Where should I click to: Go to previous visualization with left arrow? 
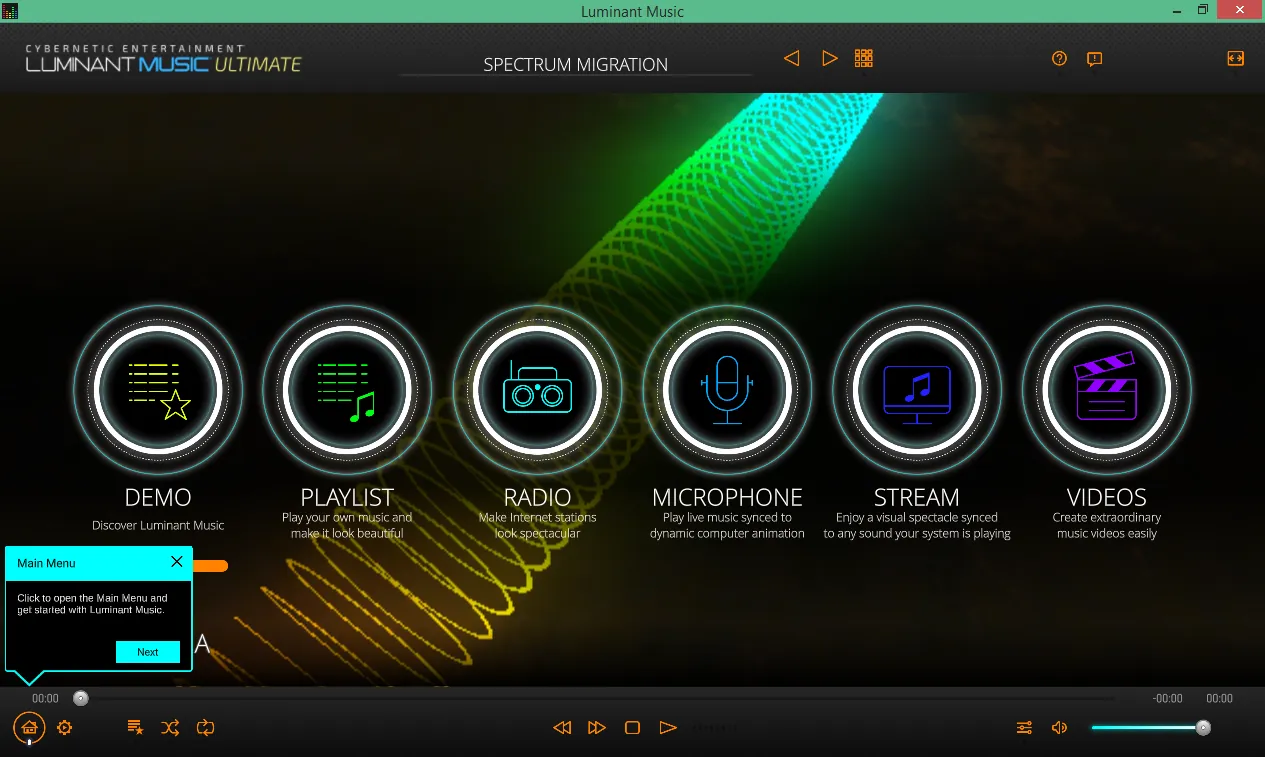click(x=791, y=58)
